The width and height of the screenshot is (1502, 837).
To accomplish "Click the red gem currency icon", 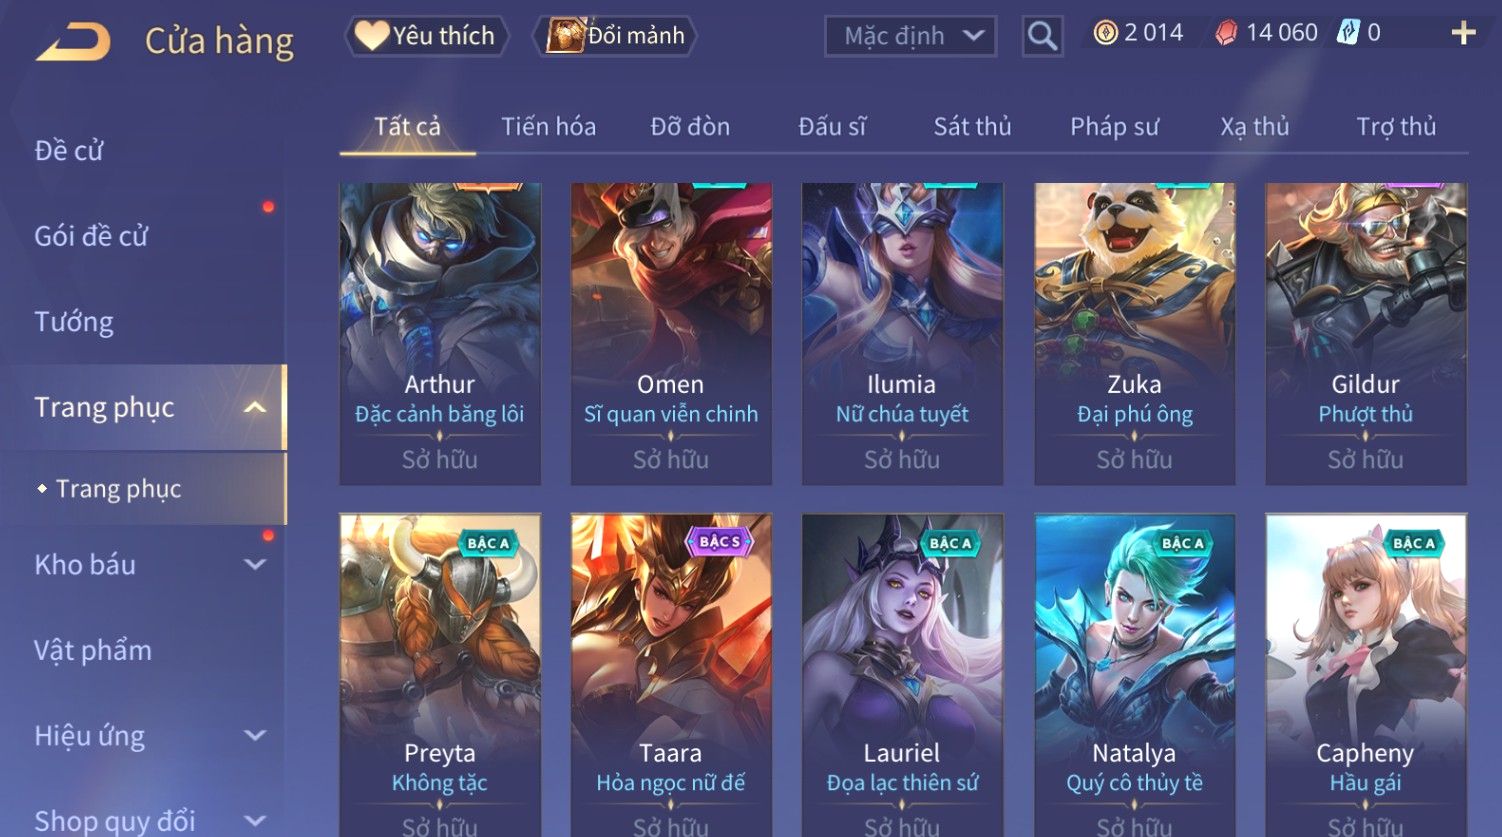I will coord(1225,34).
